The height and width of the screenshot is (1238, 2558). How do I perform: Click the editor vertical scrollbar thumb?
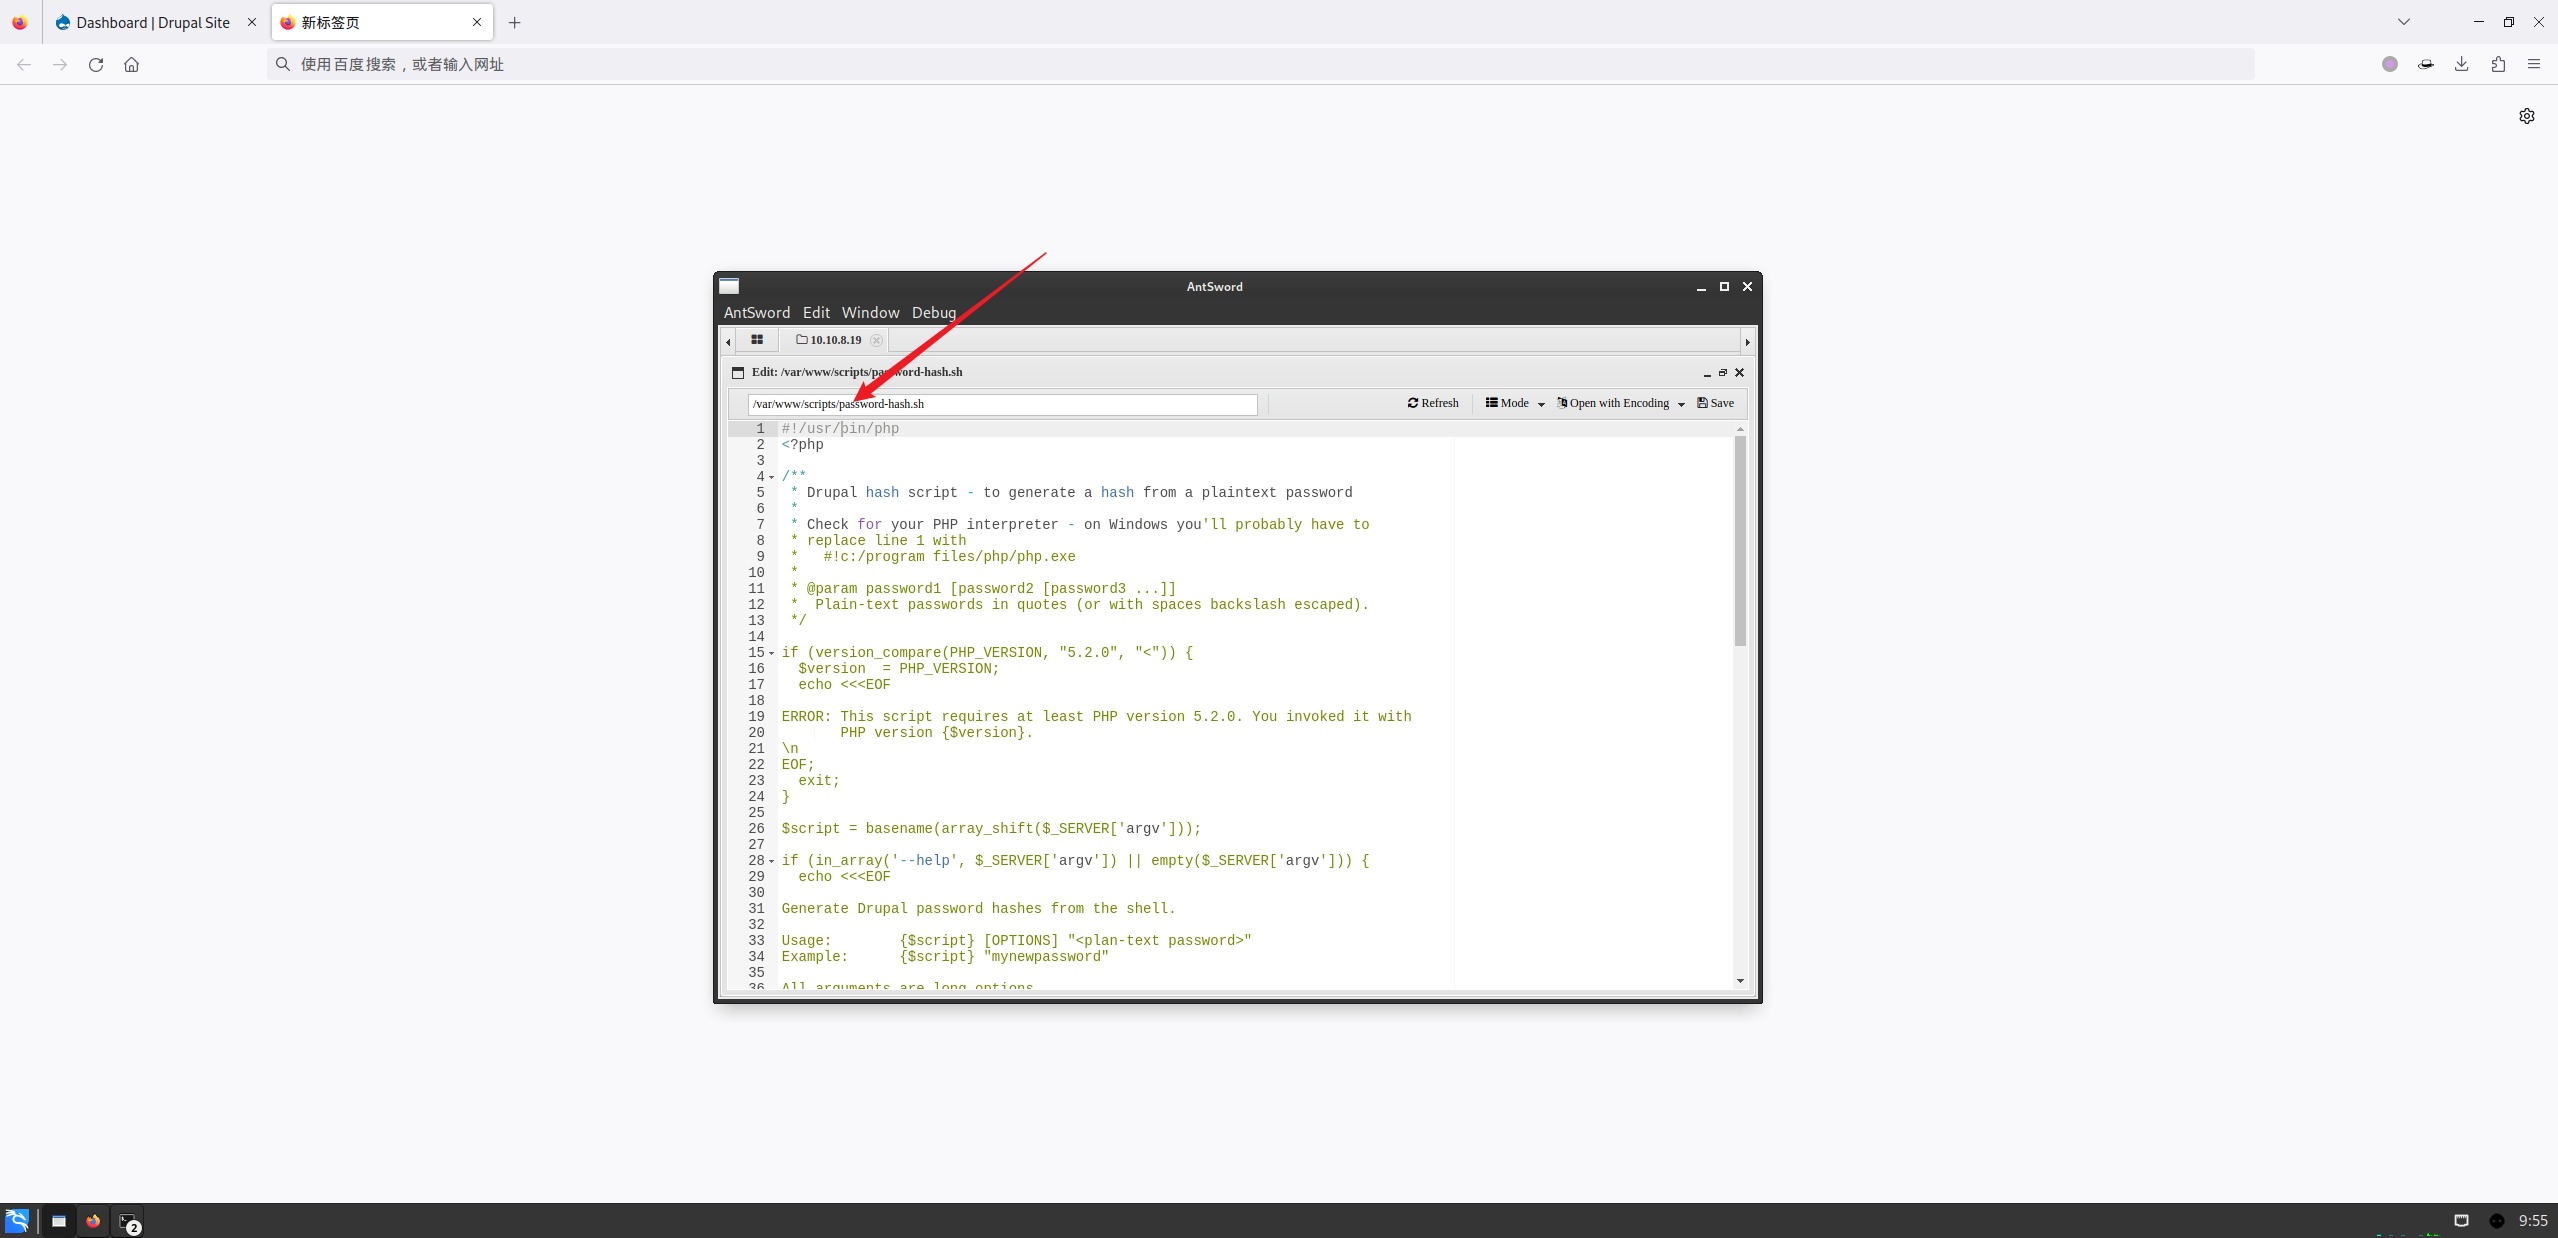pos(1740,541)
